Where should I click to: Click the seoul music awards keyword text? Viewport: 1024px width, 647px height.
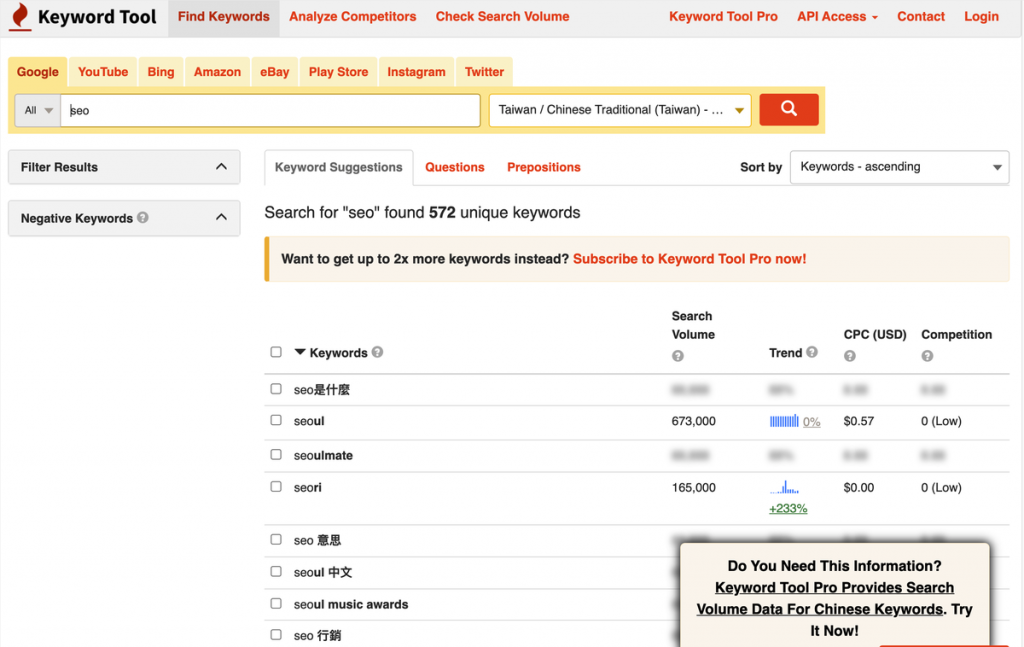(351, 605)
